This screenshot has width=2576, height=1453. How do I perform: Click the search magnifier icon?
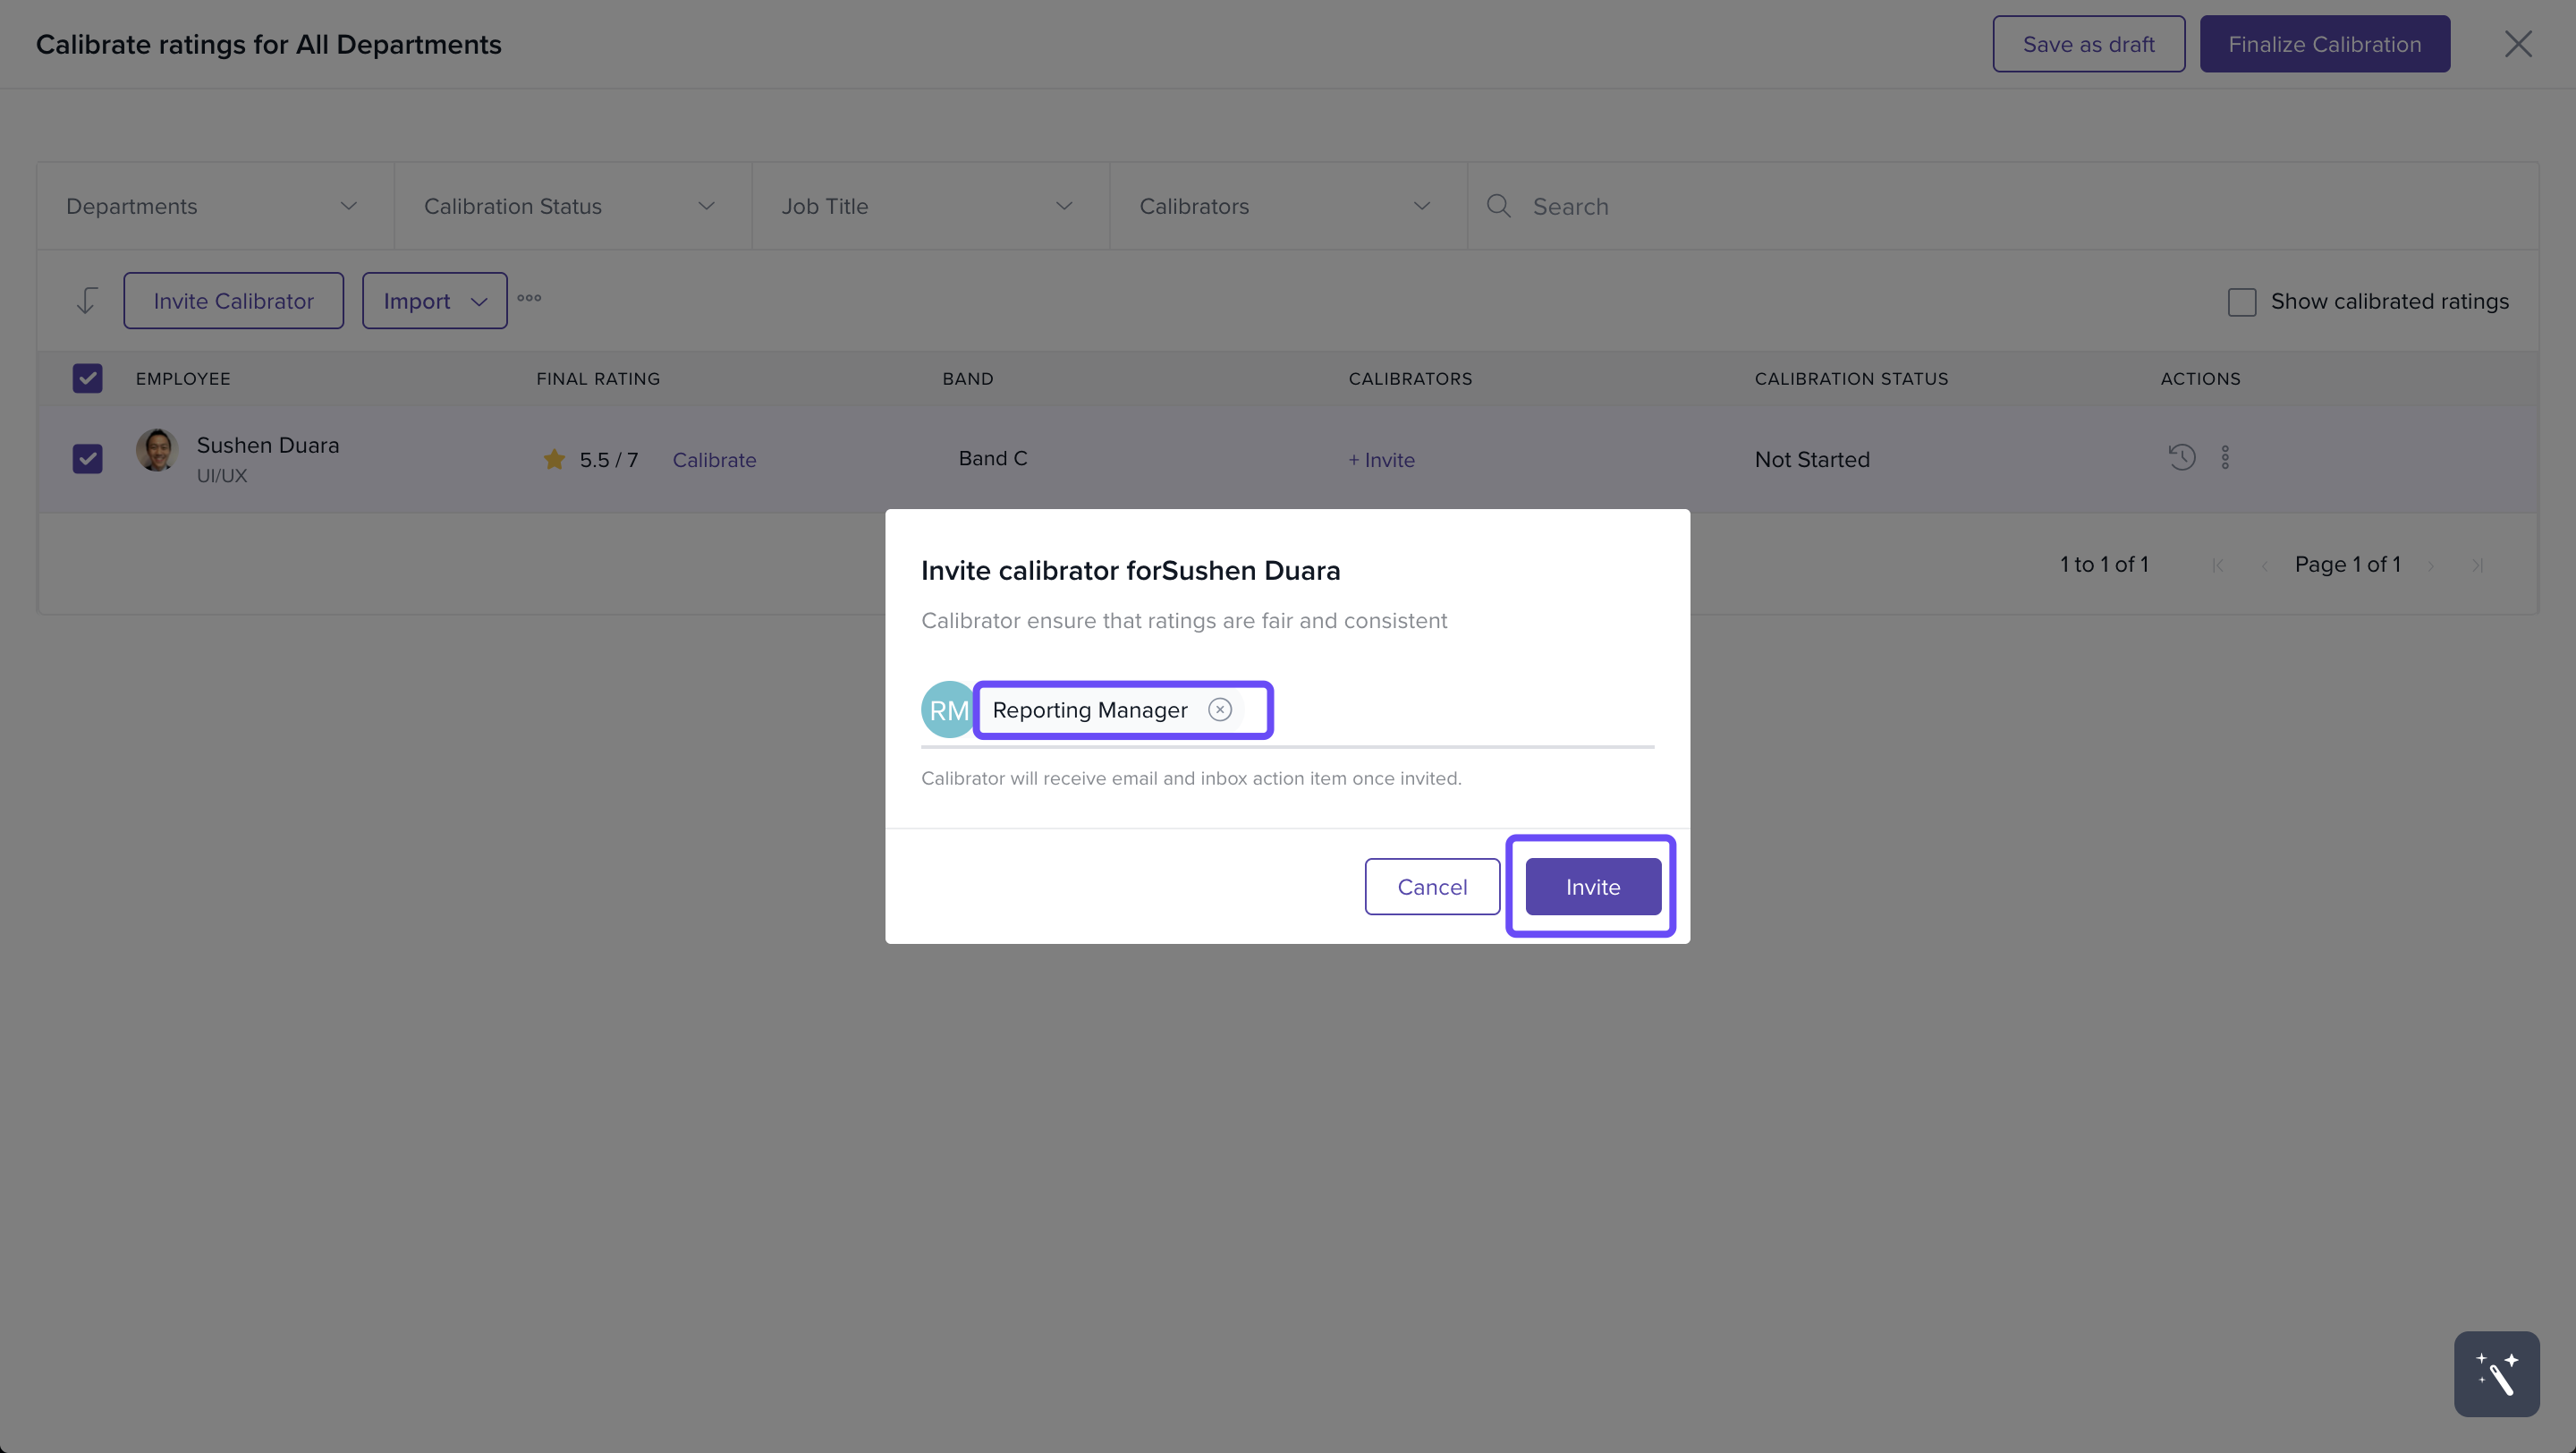click(1498, 206)
